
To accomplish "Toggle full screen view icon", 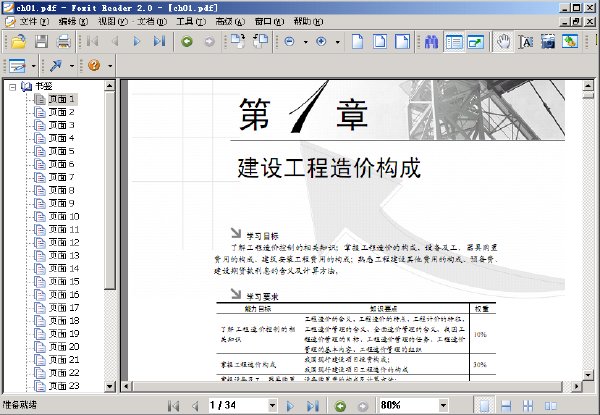I will pyautogui.click(x=476, y=41).
